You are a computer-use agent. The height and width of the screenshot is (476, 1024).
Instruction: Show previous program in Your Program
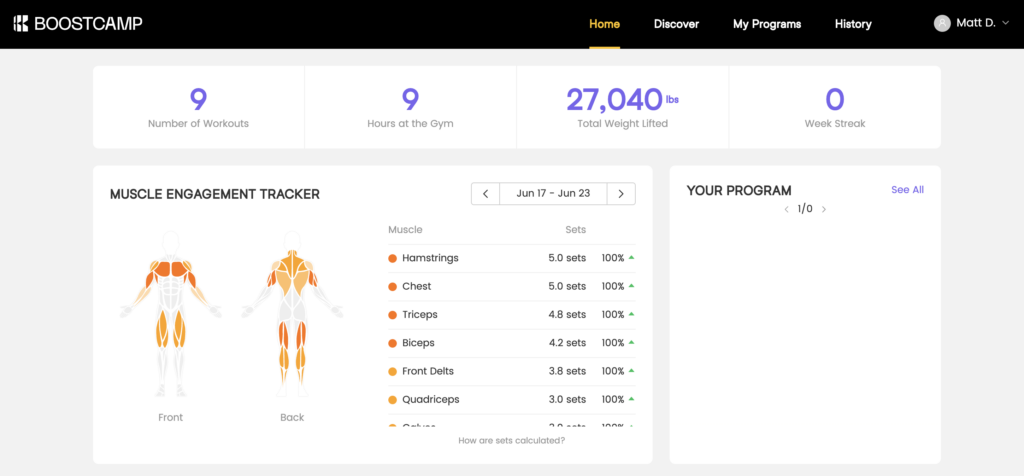coord(786,210)
